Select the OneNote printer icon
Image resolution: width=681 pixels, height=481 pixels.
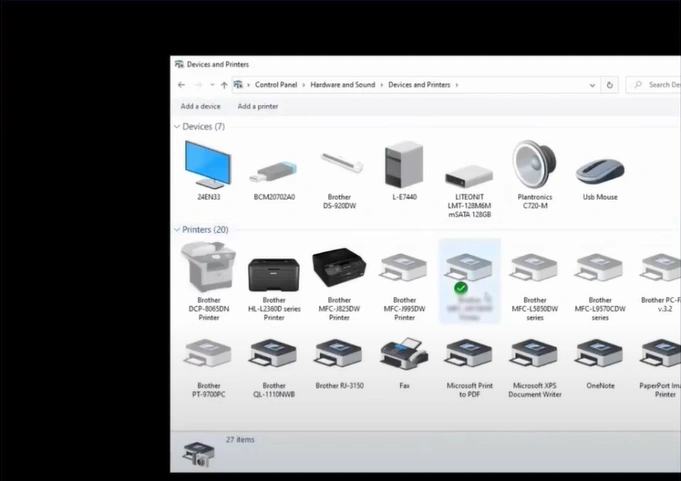(600, 355)
